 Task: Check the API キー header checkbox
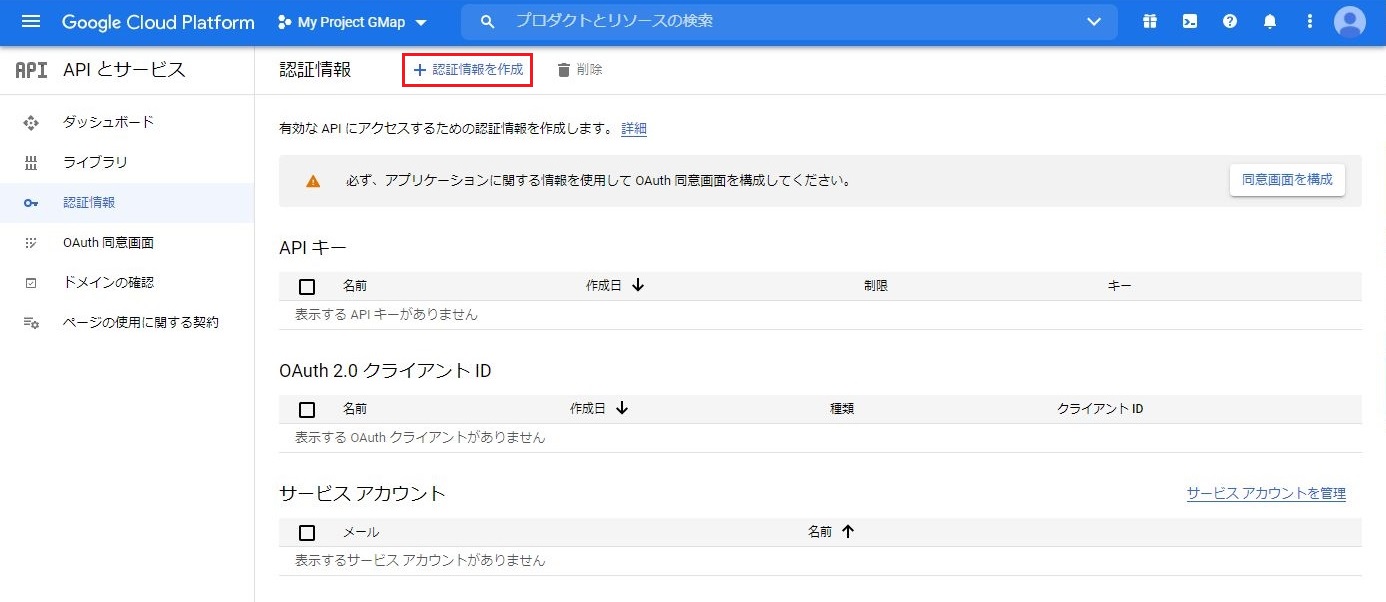pos(307,286)
